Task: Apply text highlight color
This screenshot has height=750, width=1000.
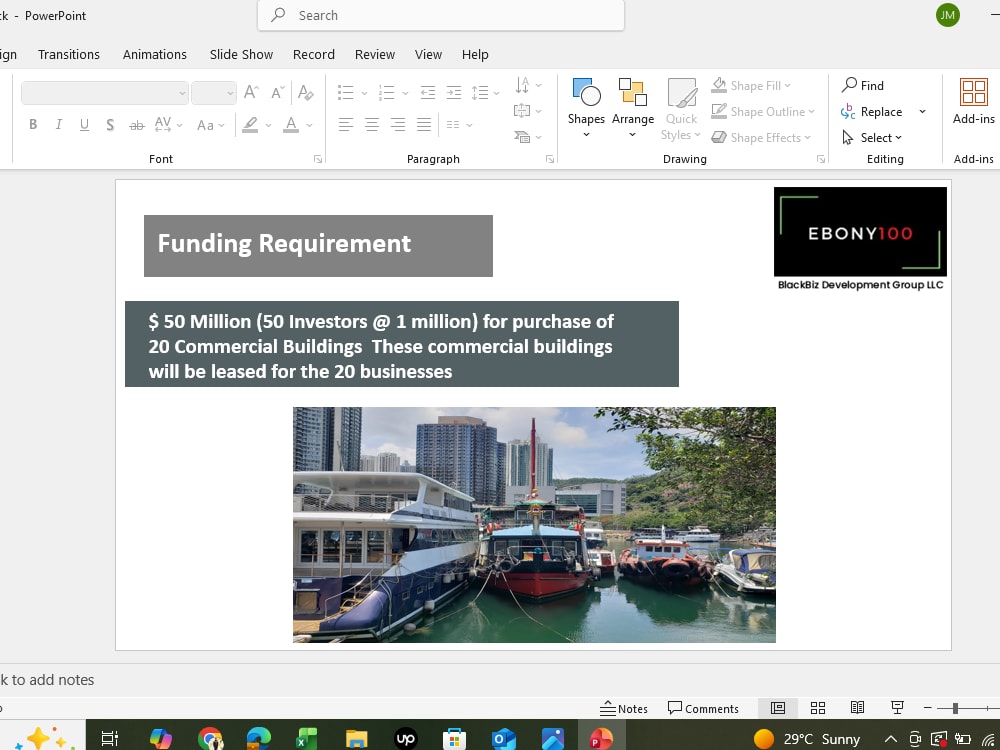Action: tap(250, 124)
